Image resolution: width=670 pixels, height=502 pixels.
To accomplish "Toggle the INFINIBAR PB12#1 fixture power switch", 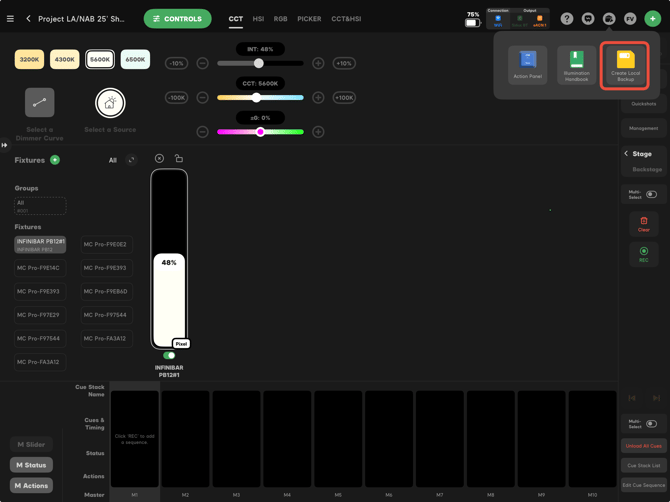I will 169,355.
